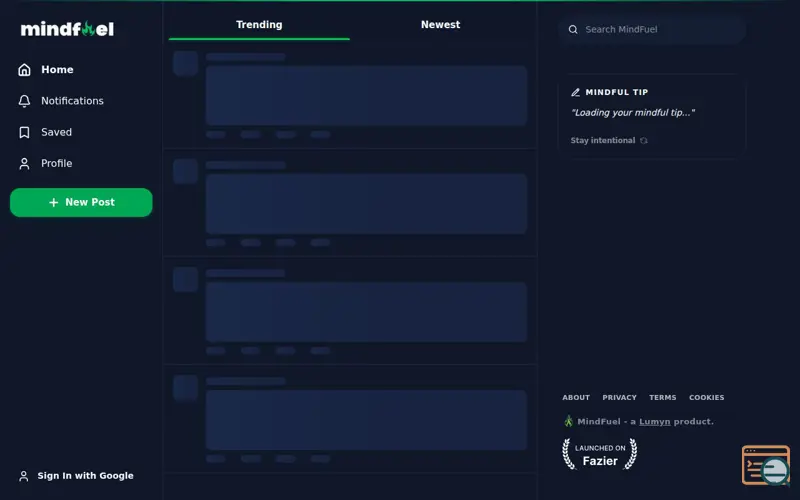Open Profile person icon
Viewport: 800px width, 500px height.
tap(24, 164)
